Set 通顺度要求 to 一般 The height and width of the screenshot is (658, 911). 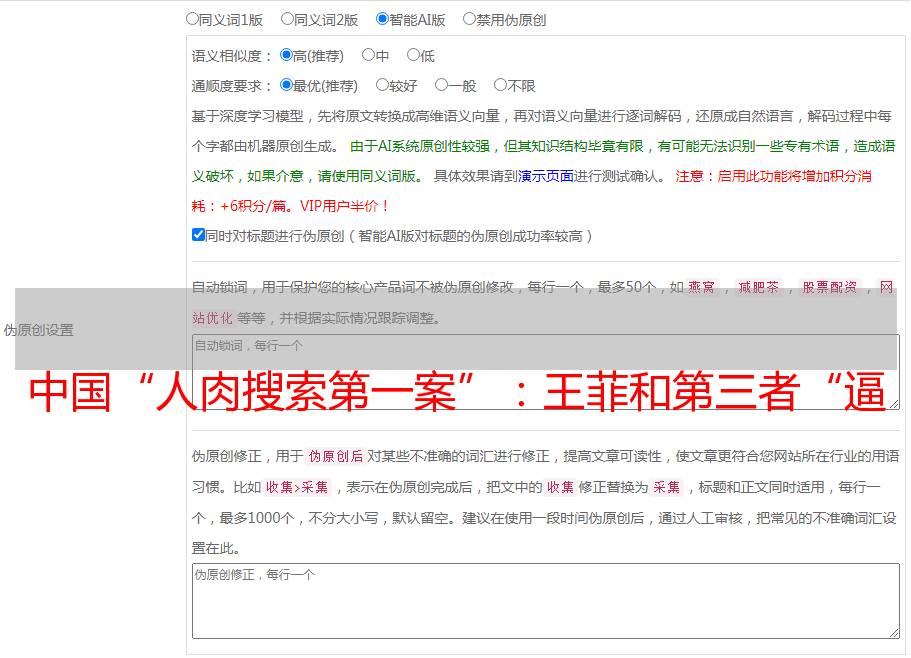442,85
